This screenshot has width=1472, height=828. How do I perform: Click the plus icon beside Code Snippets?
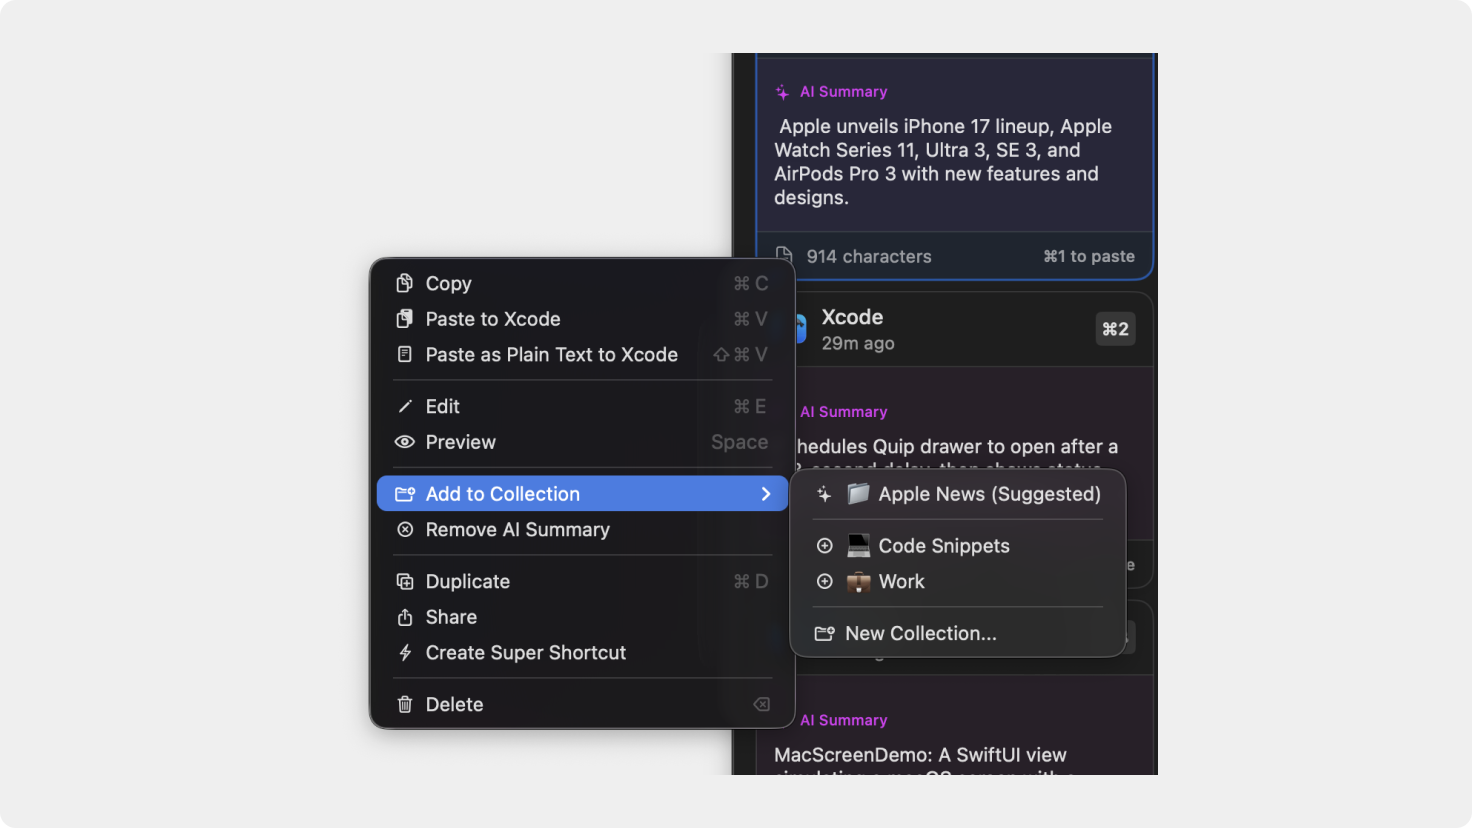click(825, 546)
